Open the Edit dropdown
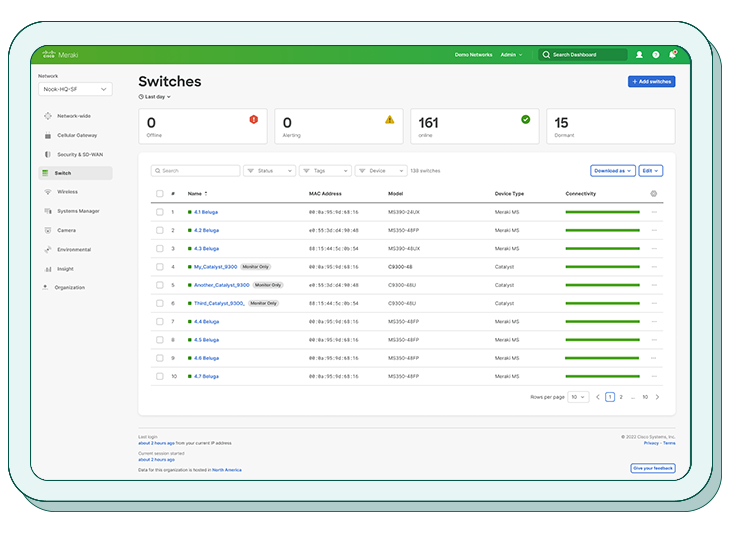Viewport: 730px width, 536px height. (650, 171)
